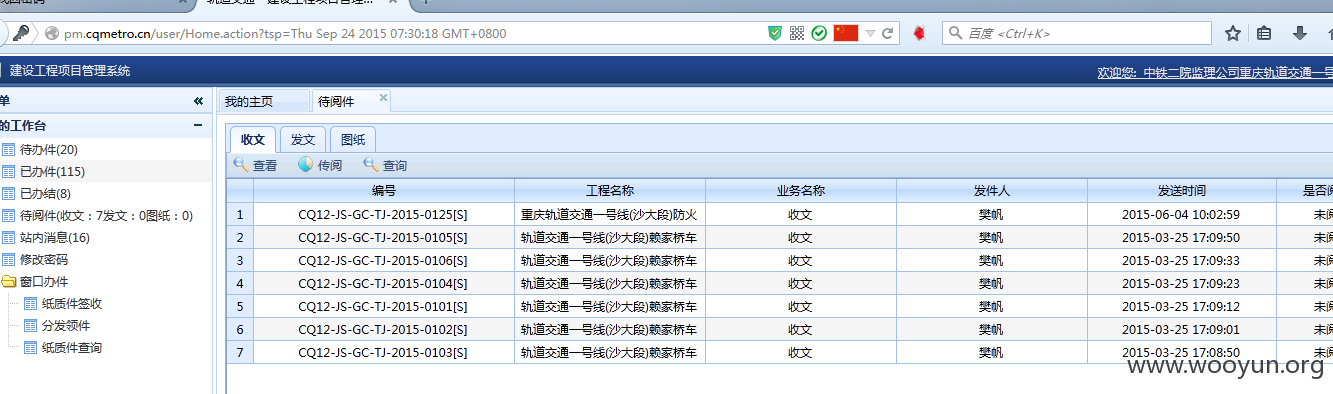This screenshot has width=1333, height=394.
Task: Sort by the 编号 column header
Action: [x=384, y=190]
